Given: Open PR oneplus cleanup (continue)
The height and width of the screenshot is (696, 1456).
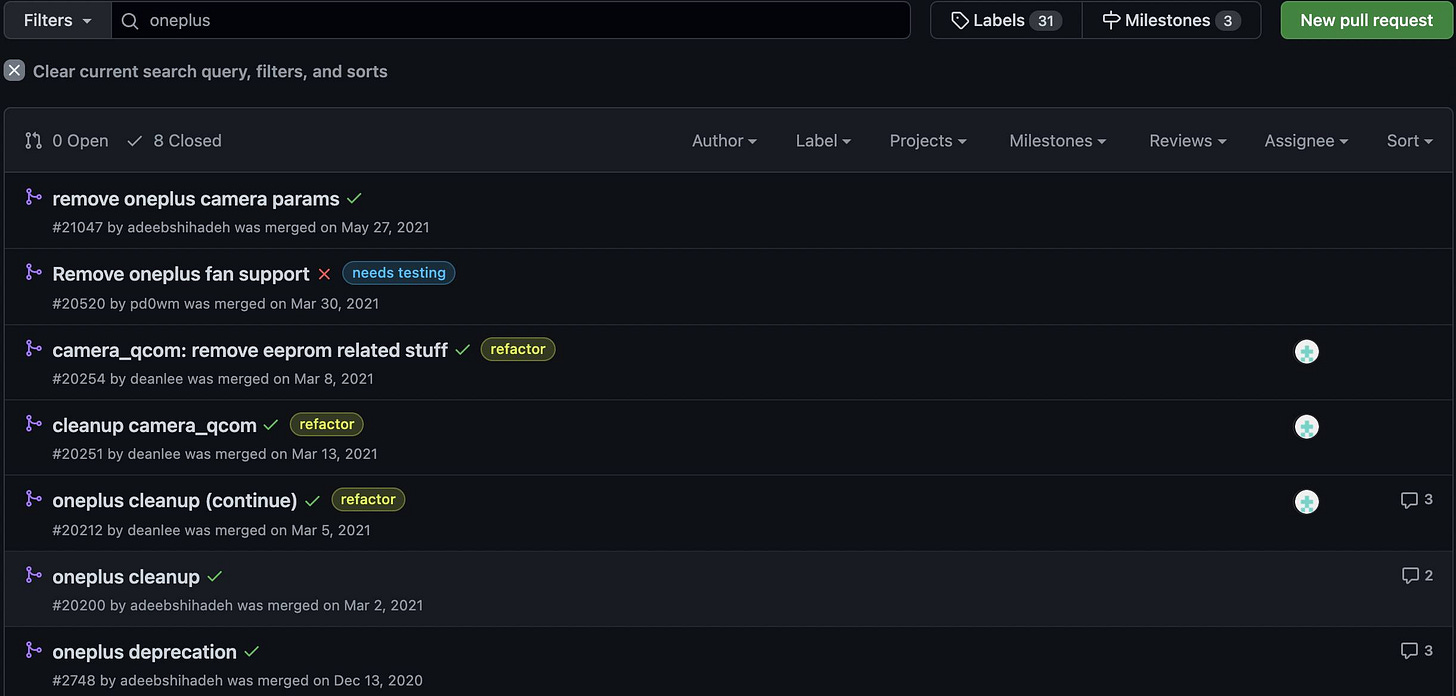Looking at the screenshot, I should tap(175, 500).
